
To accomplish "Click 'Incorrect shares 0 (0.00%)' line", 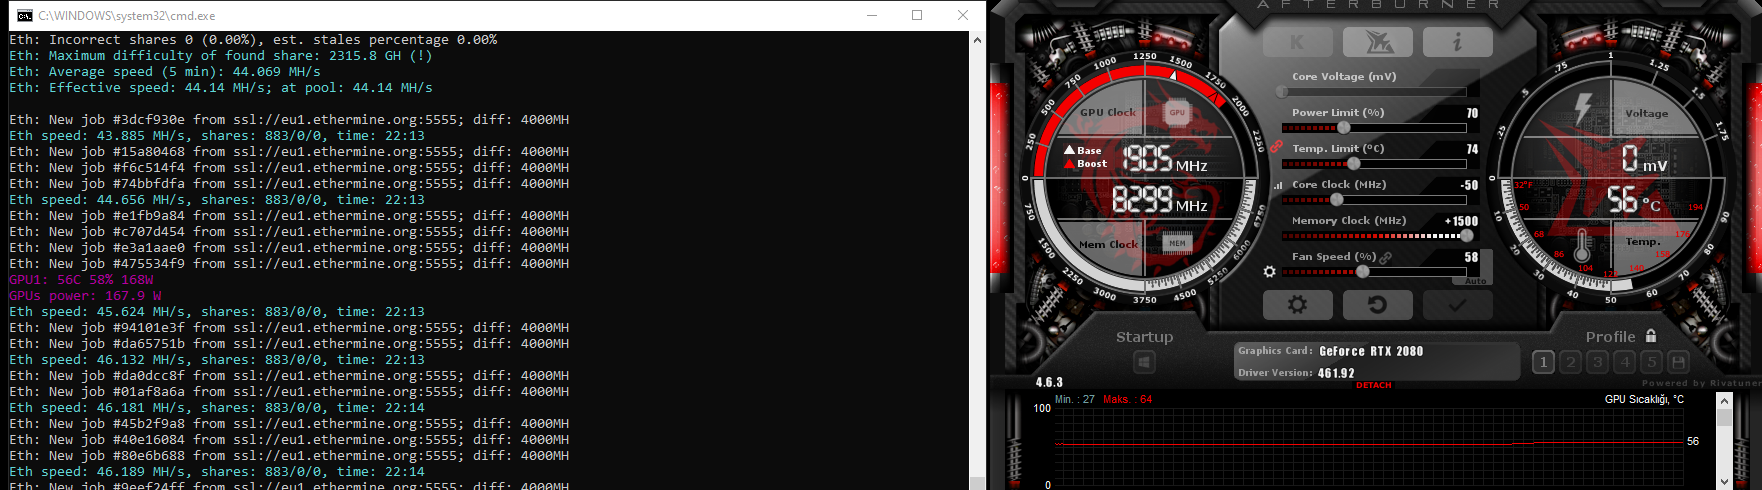I will pos(253,40).
